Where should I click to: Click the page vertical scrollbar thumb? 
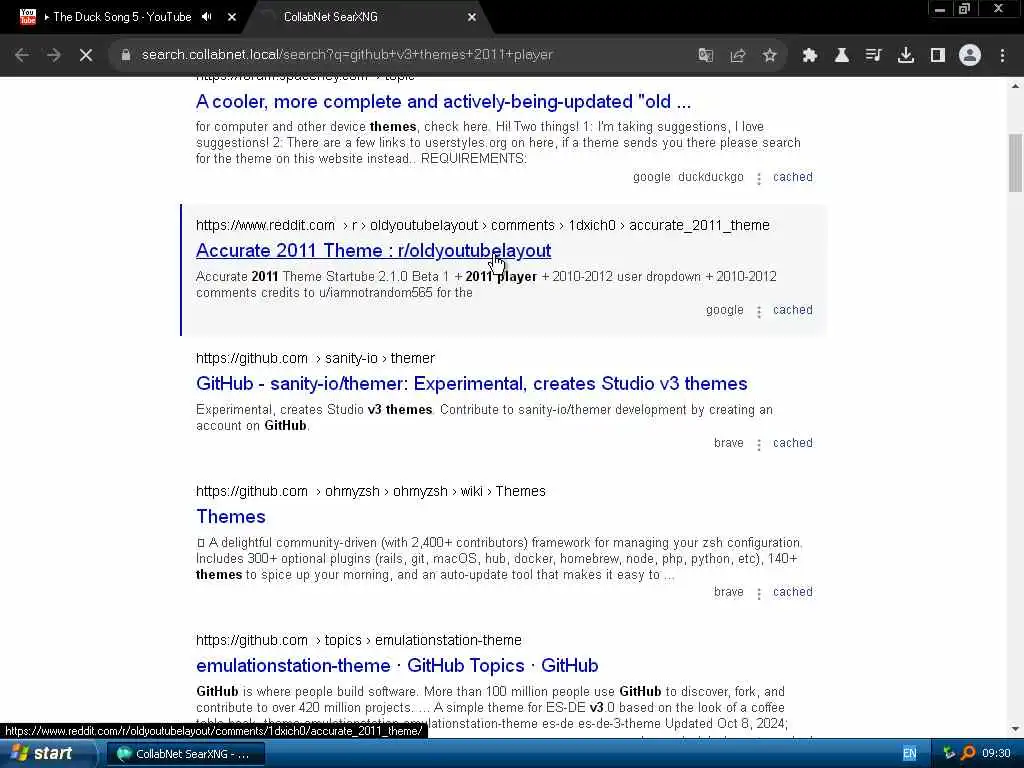1015,163
